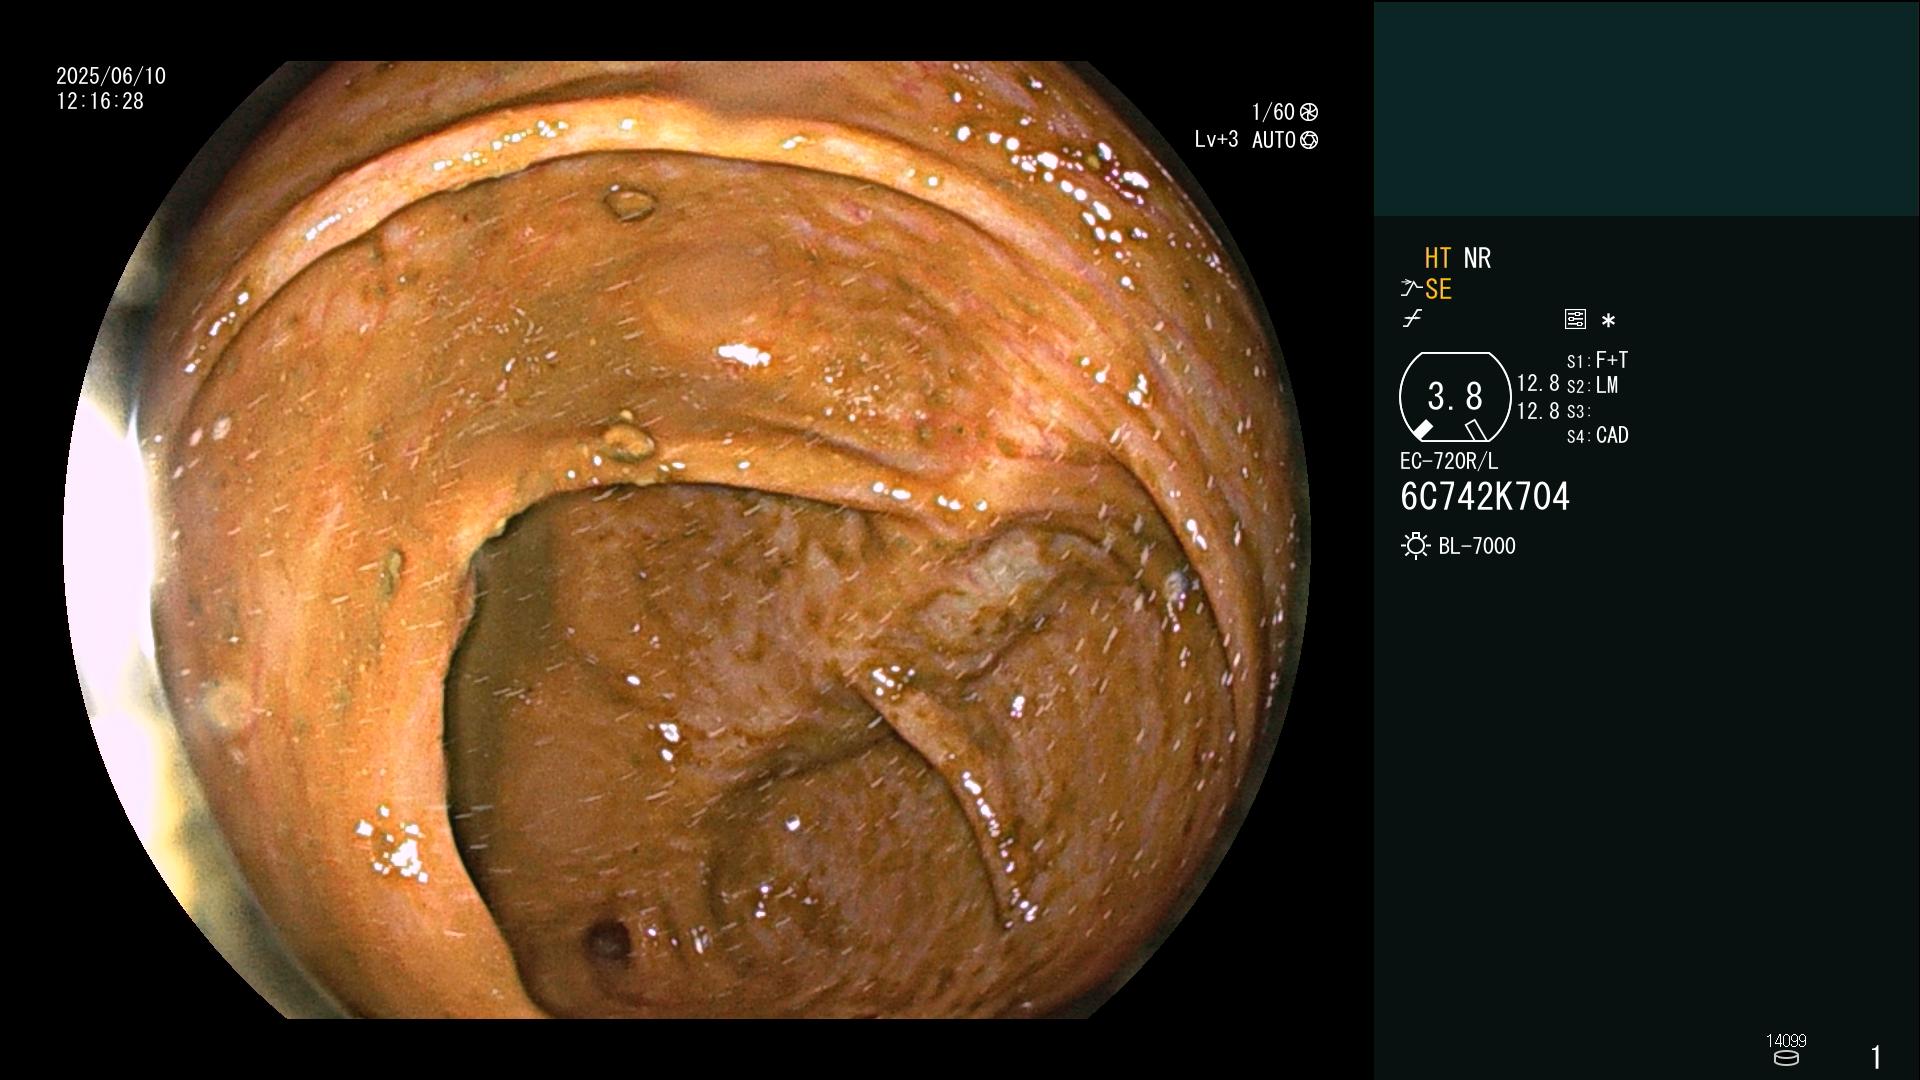
Task: Click the date 2025/06/10
Action: 111,76
